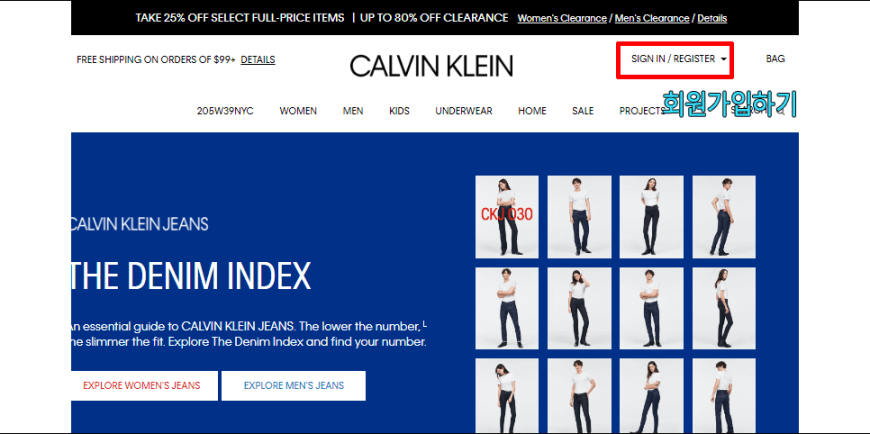870x434 pixels.
Task: Click the Calvin Klein logo
Action: click(x=431, y=66)
